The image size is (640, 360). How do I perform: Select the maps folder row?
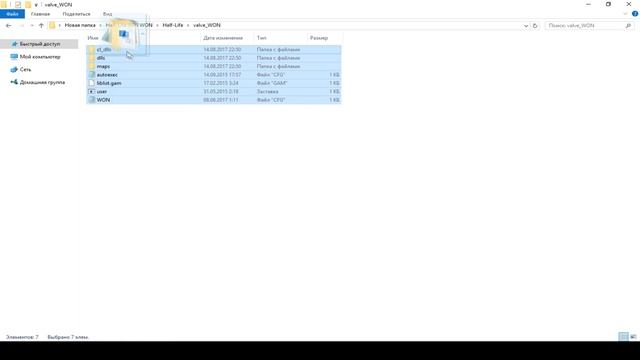click(x=213, y=66)
